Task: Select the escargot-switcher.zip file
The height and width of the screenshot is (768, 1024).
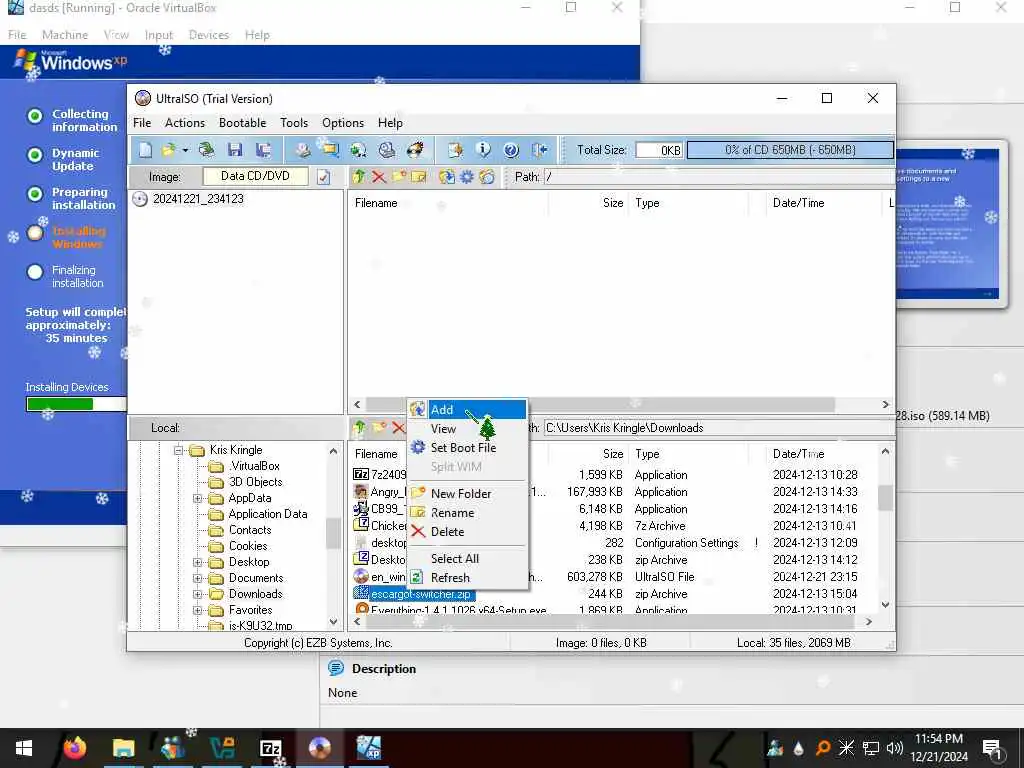Action: (421, 594)
